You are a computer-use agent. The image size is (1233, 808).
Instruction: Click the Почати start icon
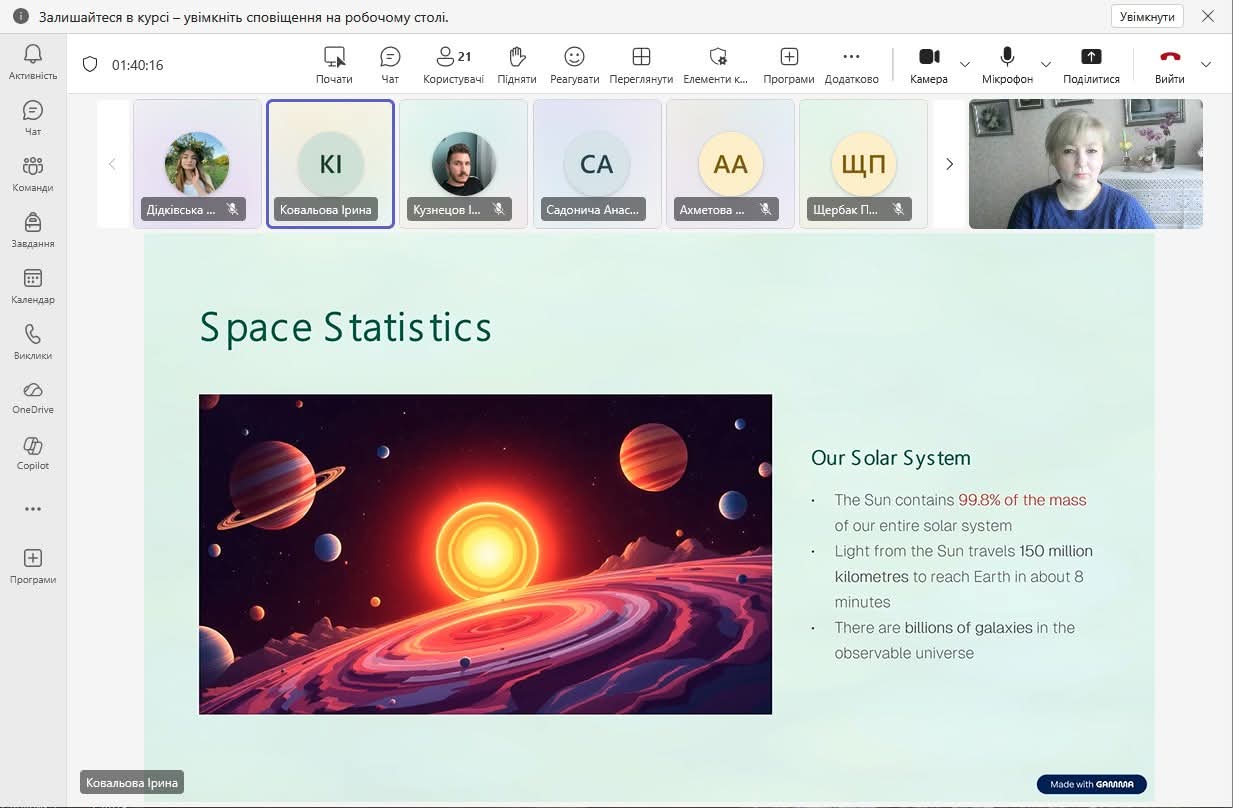[334, 64]
